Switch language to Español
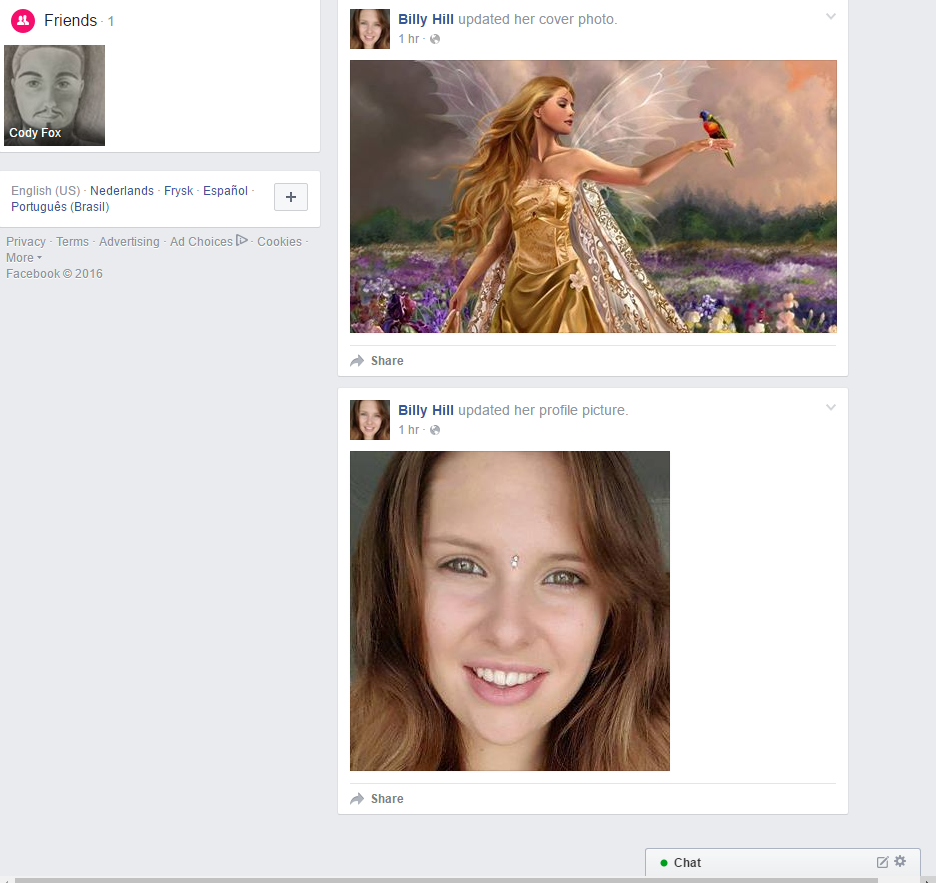Screen dimensions: 936x883 tap(225, 190)
